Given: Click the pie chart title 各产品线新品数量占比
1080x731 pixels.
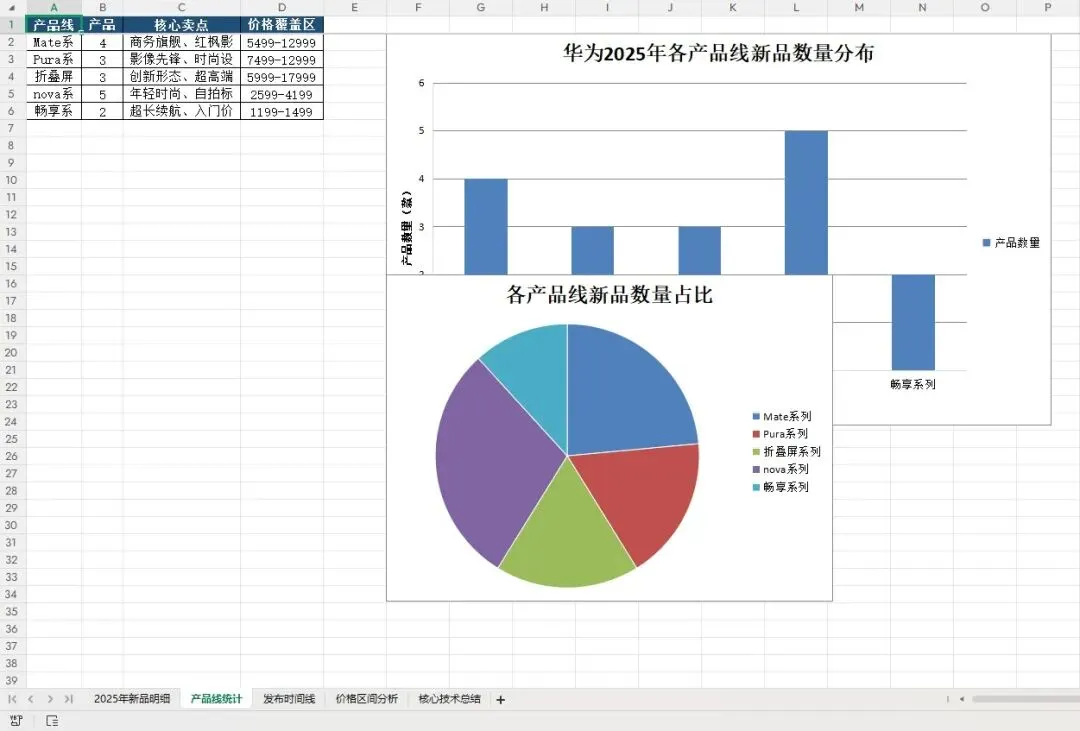Looking at the screenshot, I should (x=610, y=295).
